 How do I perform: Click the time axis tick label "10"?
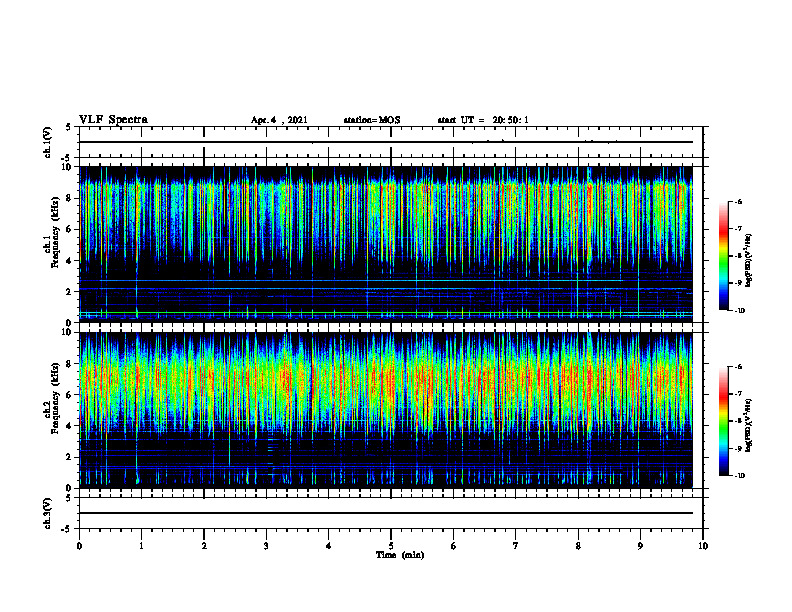[x=703, y=546]
